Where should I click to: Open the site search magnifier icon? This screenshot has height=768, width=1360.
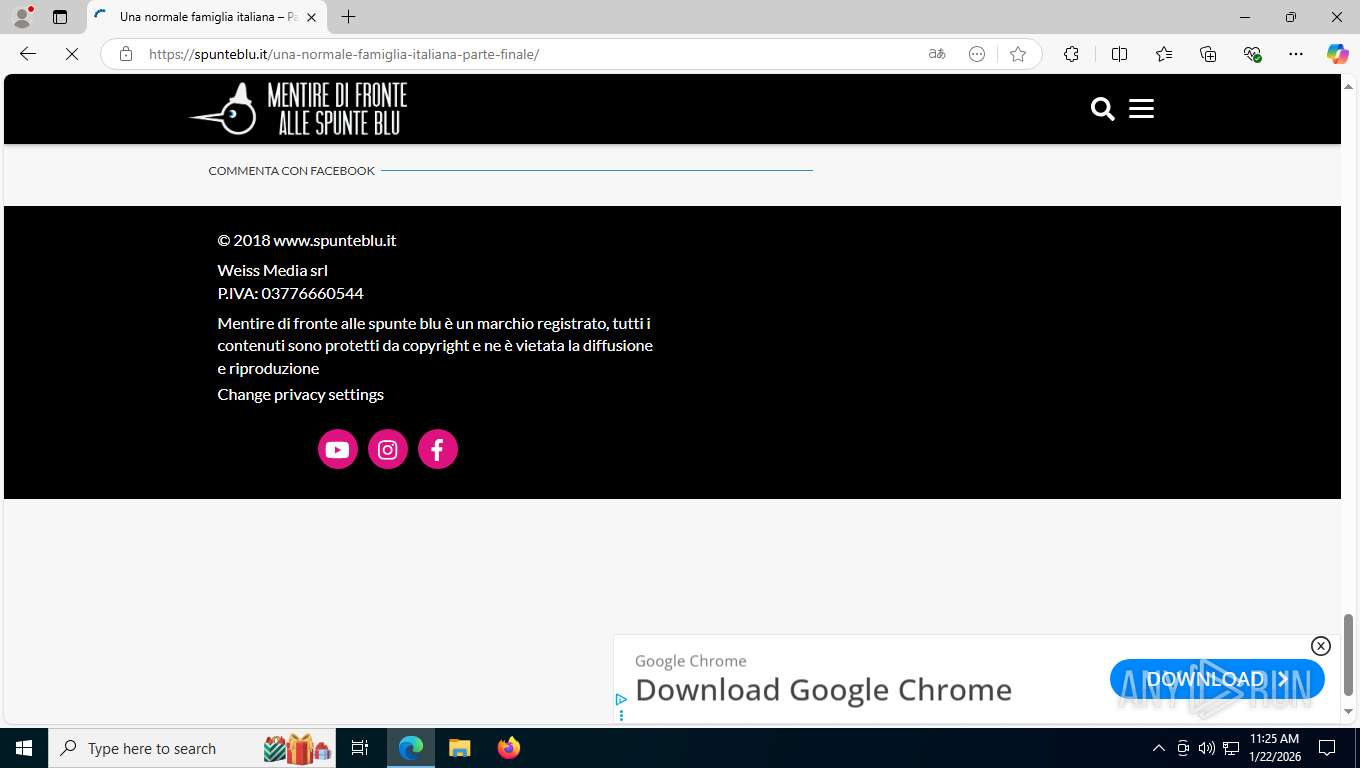pyautogui.click(x=1102, y=109)
